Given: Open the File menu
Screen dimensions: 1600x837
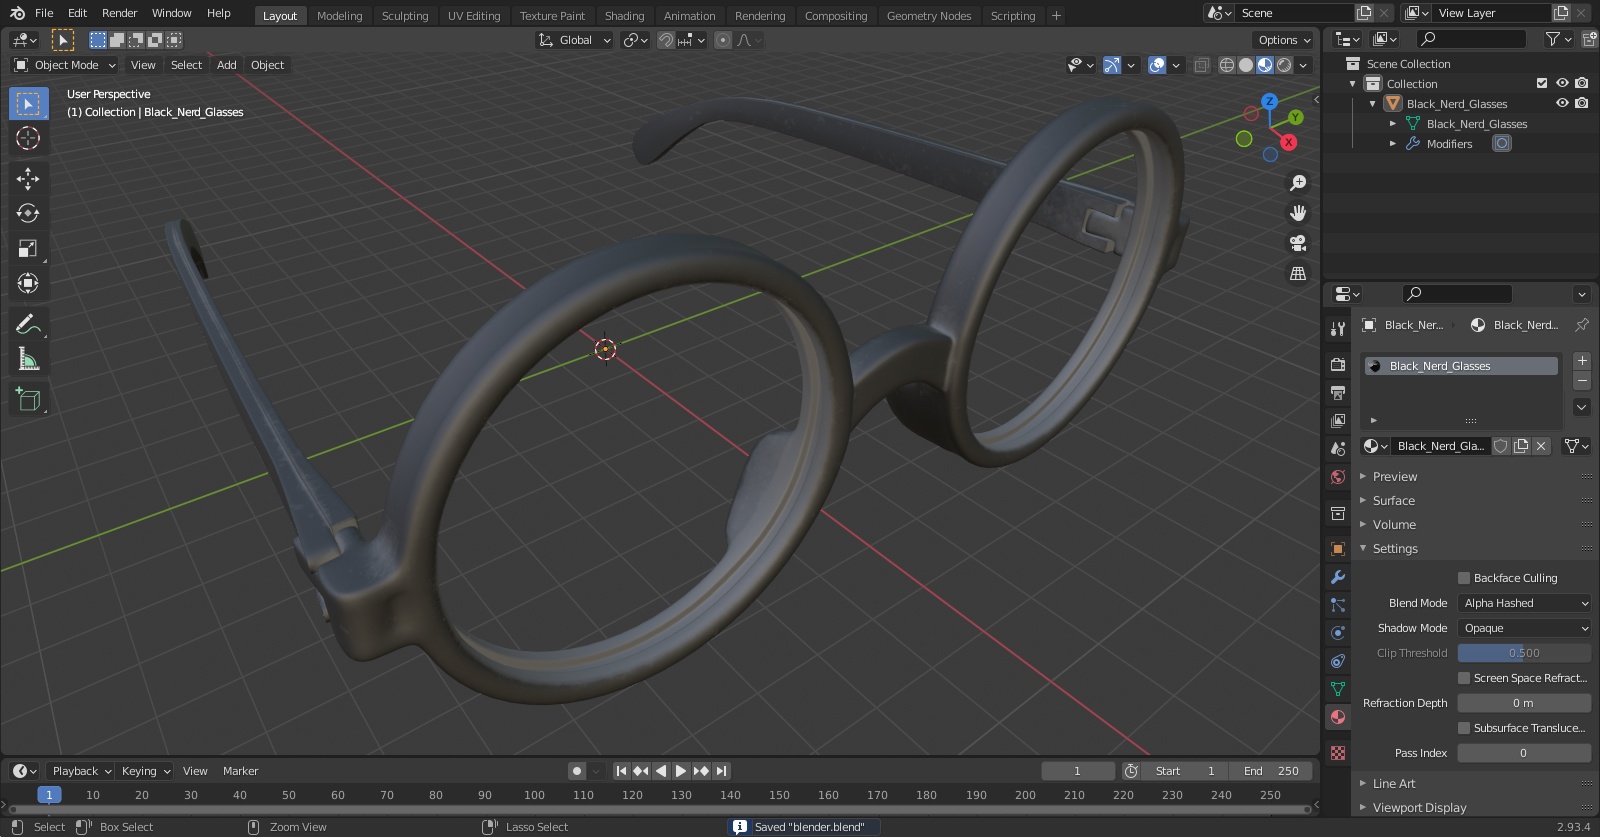Looking at the screenshot, I should [x=44, y=13].
